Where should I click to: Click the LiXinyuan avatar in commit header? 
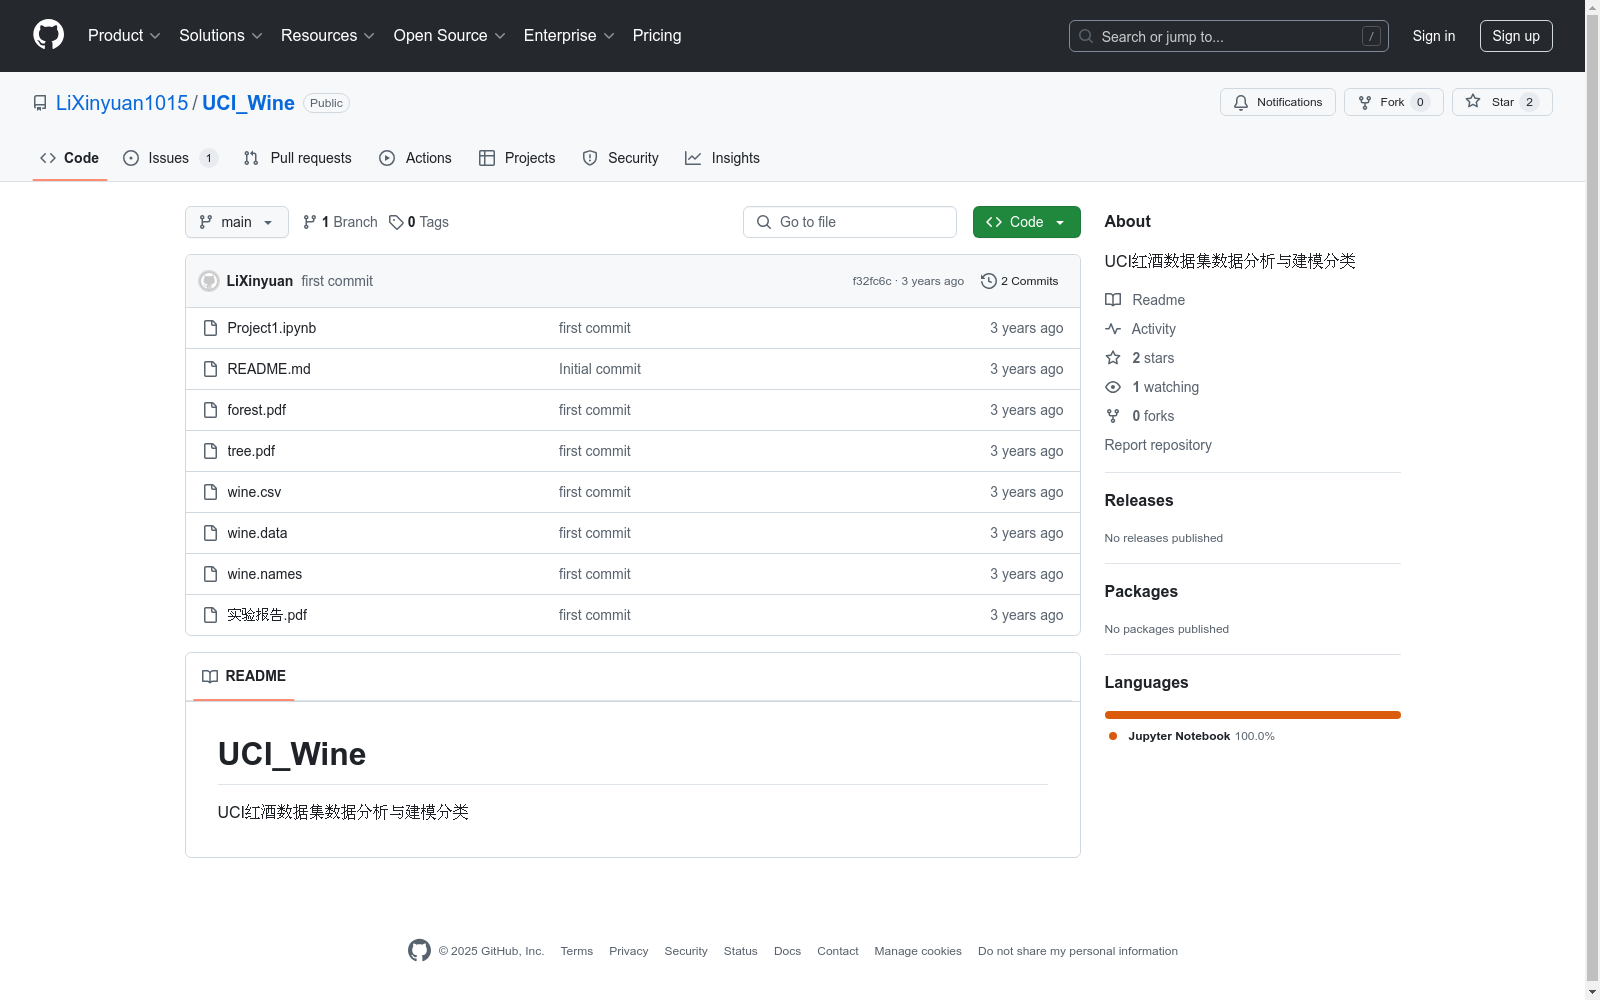pyautogui.click(x=209, y=281)
